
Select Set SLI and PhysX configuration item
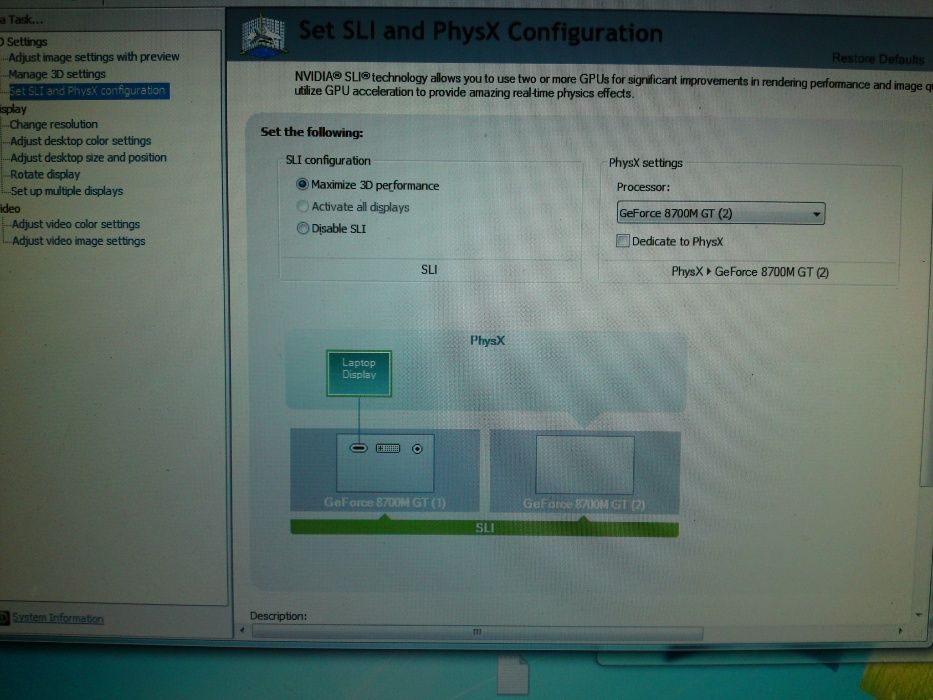point(89,90)
